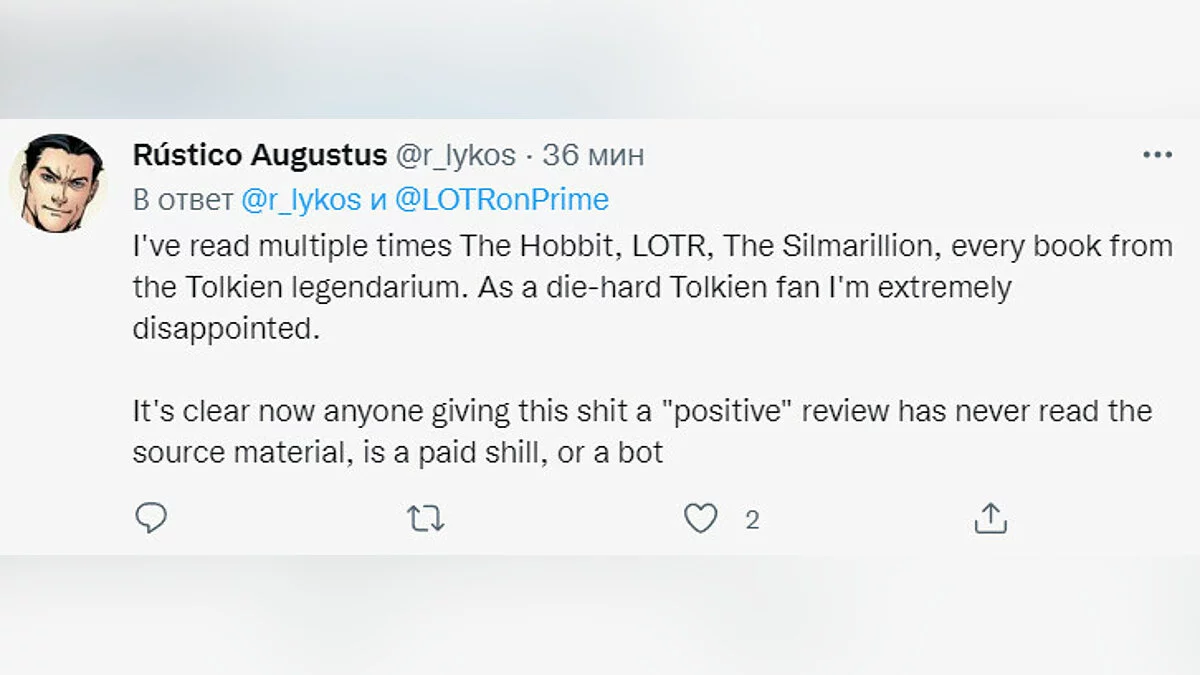Click the reply speech bubble icon
1200x675 pixels.
pos(150,518)
